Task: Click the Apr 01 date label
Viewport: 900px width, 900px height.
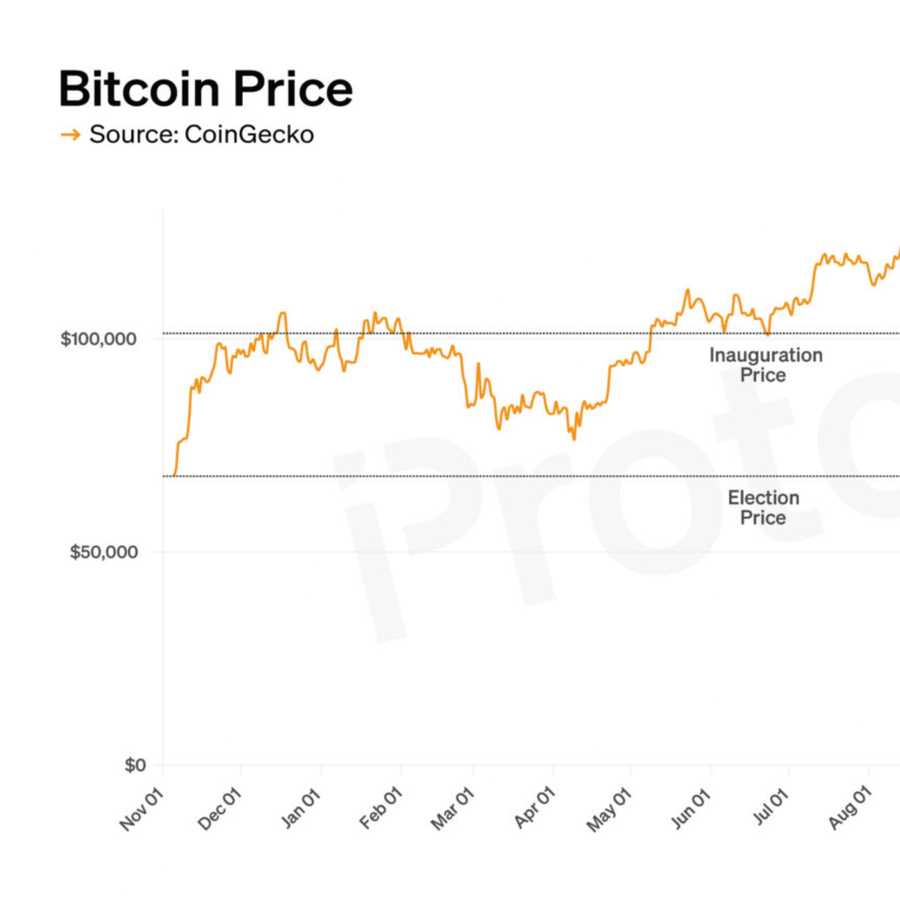Action: click(533, 808)
